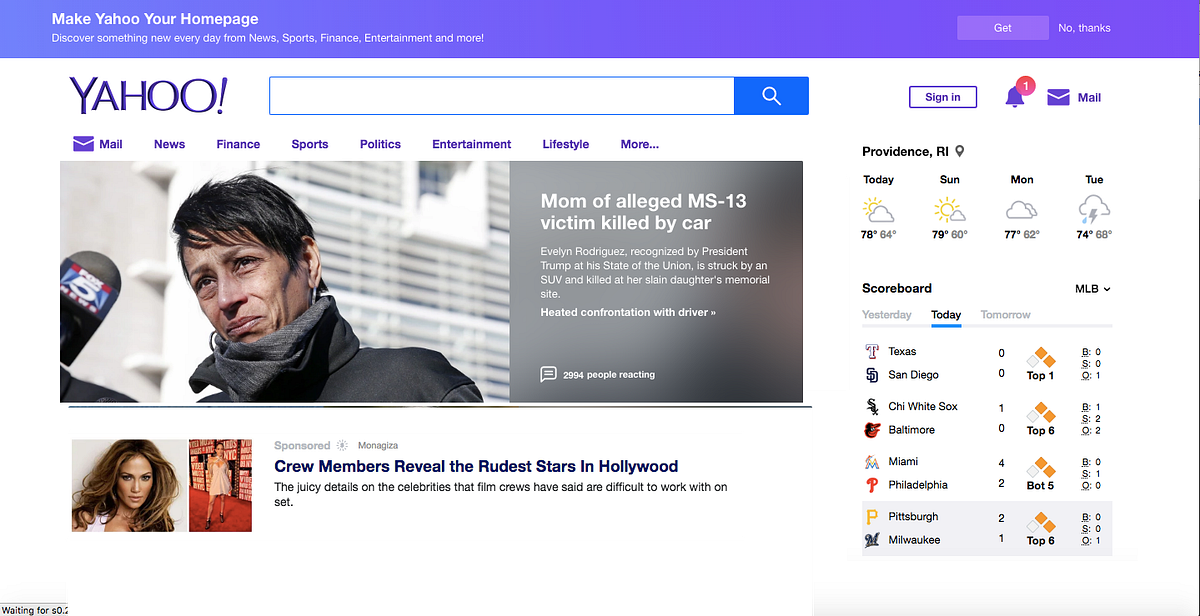Click the AdChoices icon beside Sponsored
The width and height of the screenshot is (1200, 616).
[341, 445]
